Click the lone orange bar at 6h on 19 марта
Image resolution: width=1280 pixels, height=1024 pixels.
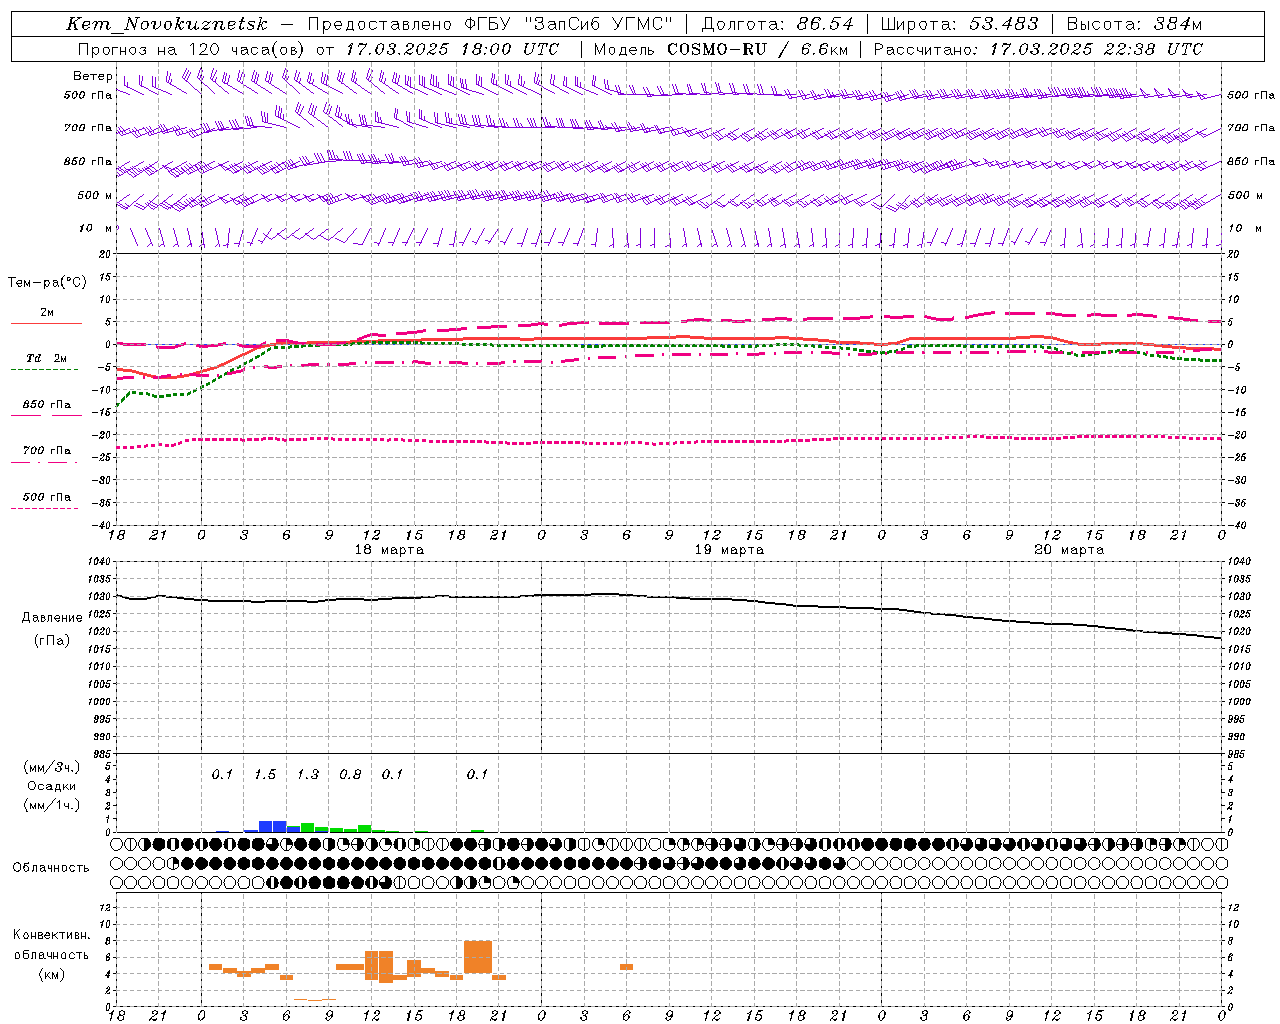point(626,966)
